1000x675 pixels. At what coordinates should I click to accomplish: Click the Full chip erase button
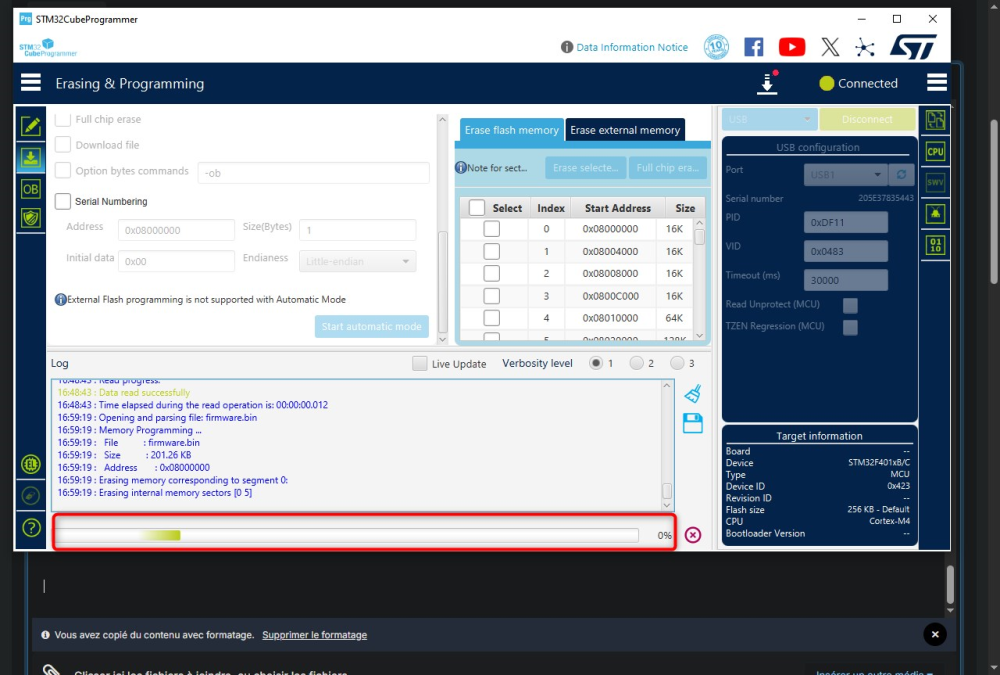point(668,168)
